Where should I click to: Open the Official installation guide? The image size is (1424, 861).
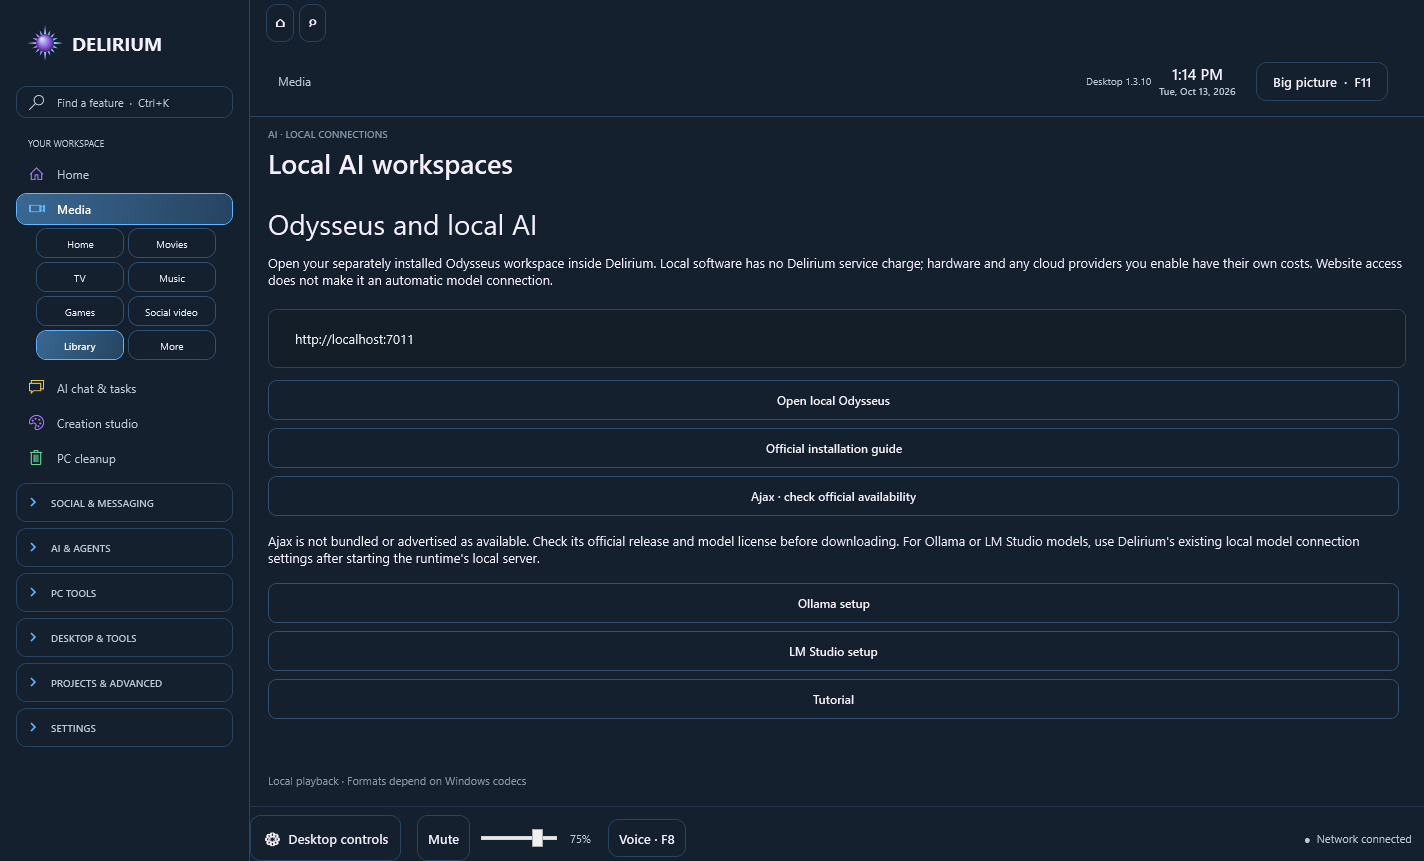coord(833,448)
